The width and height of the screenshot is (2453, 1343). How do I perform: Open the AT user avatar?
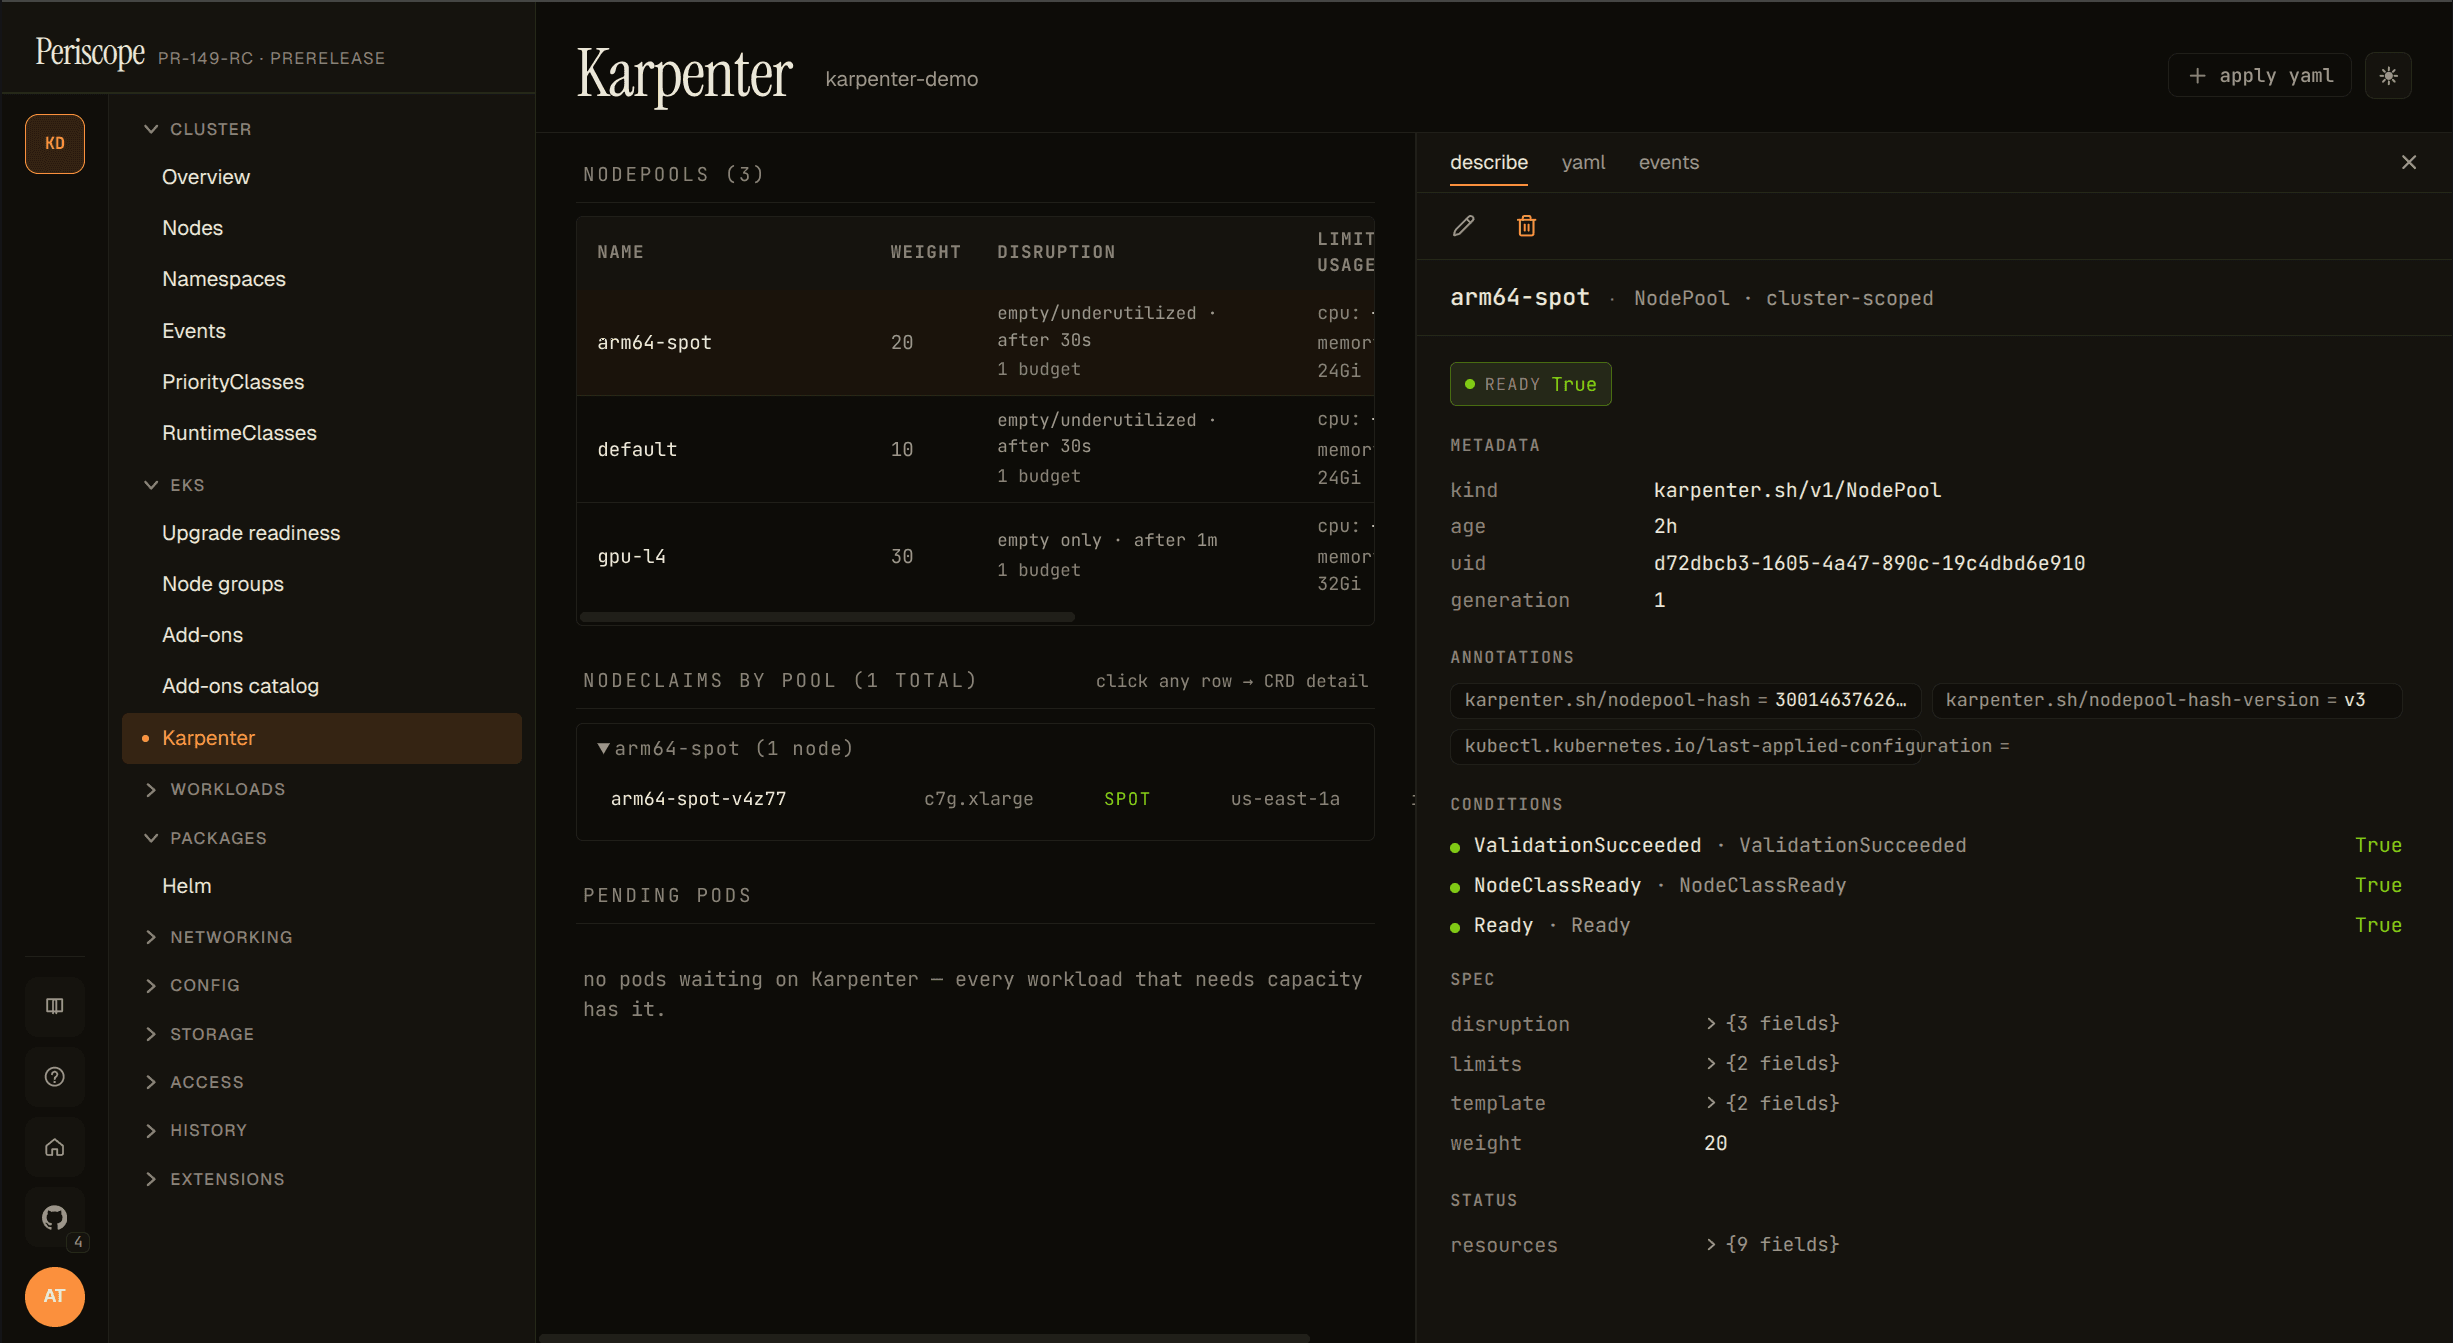click(55, 1296)
